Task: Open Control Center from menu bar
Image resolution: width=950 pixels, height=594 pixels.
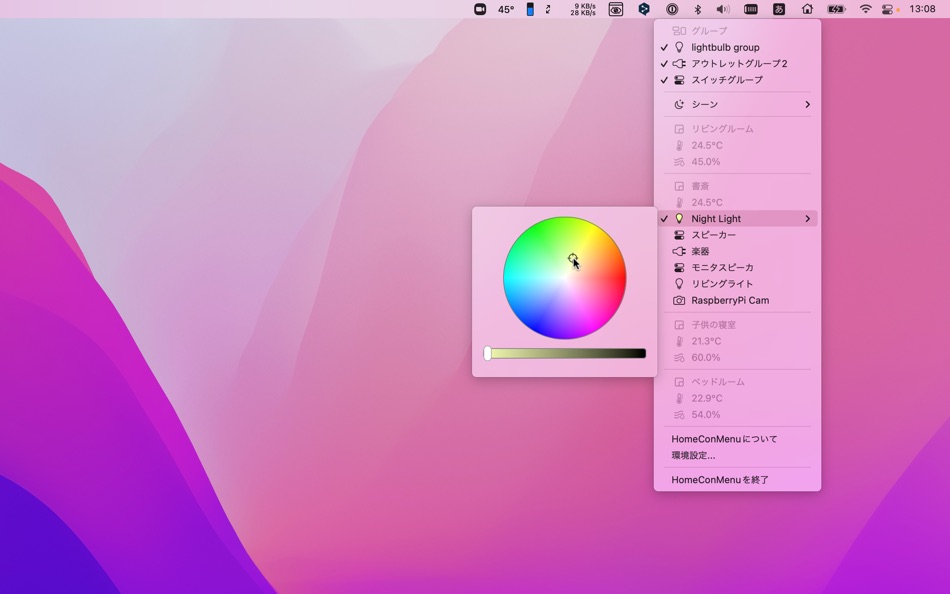Action: click(x=888, y=9)
